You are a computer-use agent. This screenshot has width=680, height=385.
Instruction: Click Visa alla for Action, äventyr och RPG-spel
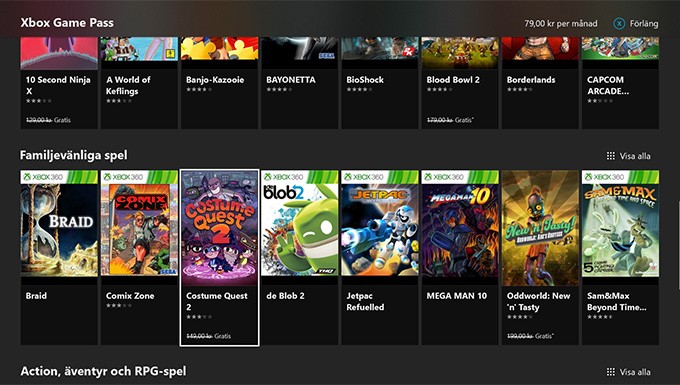pyautogui.click(x=635, y=372)
